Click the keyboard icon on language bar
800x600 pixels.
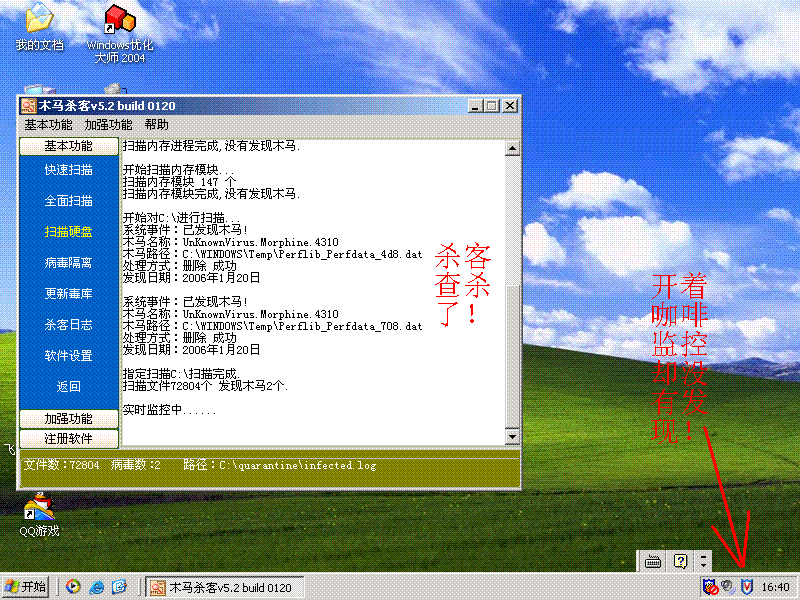pyautogui.click(x=653, y=562)
